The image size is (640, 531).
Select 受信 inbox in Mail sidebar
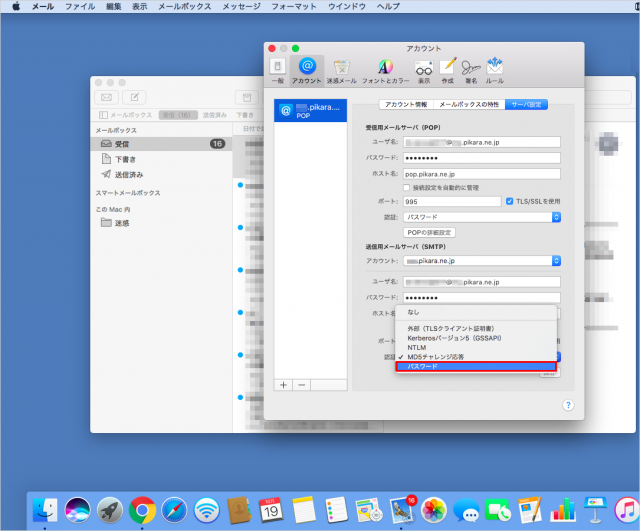tap(161, 144)
